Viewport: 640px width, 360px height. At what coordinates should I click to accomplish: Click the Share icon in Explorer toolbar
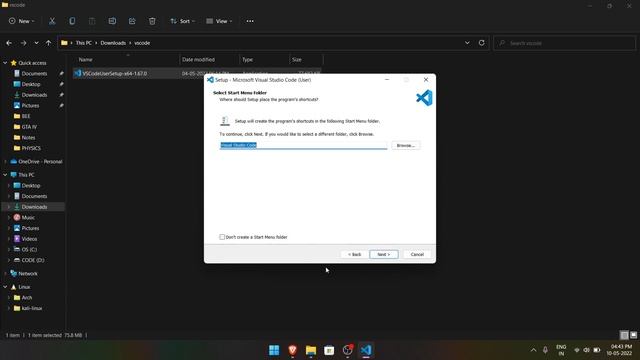tap(132, 21)
